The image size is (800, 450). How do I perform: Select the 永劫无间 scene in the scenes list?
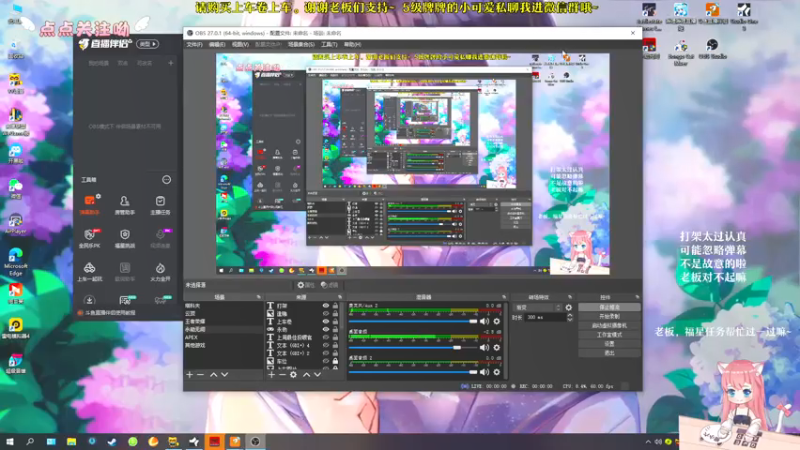[x=223, y=330]
